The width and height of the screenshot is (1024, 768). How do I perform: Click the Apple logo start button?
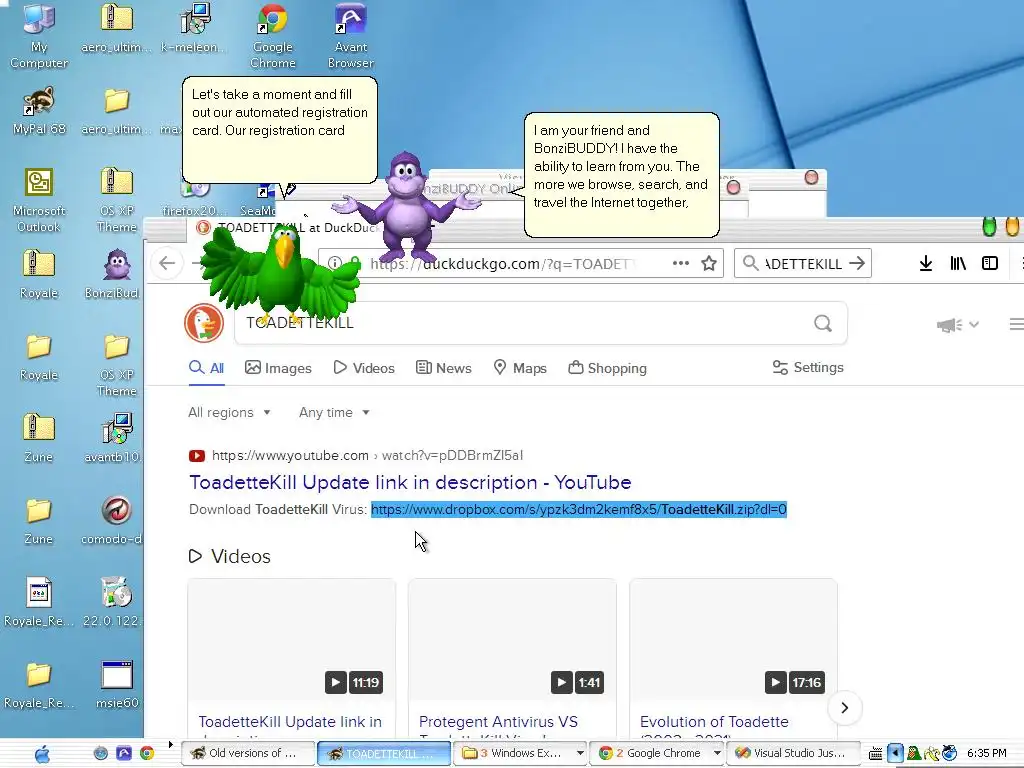(x=42, y=754)
